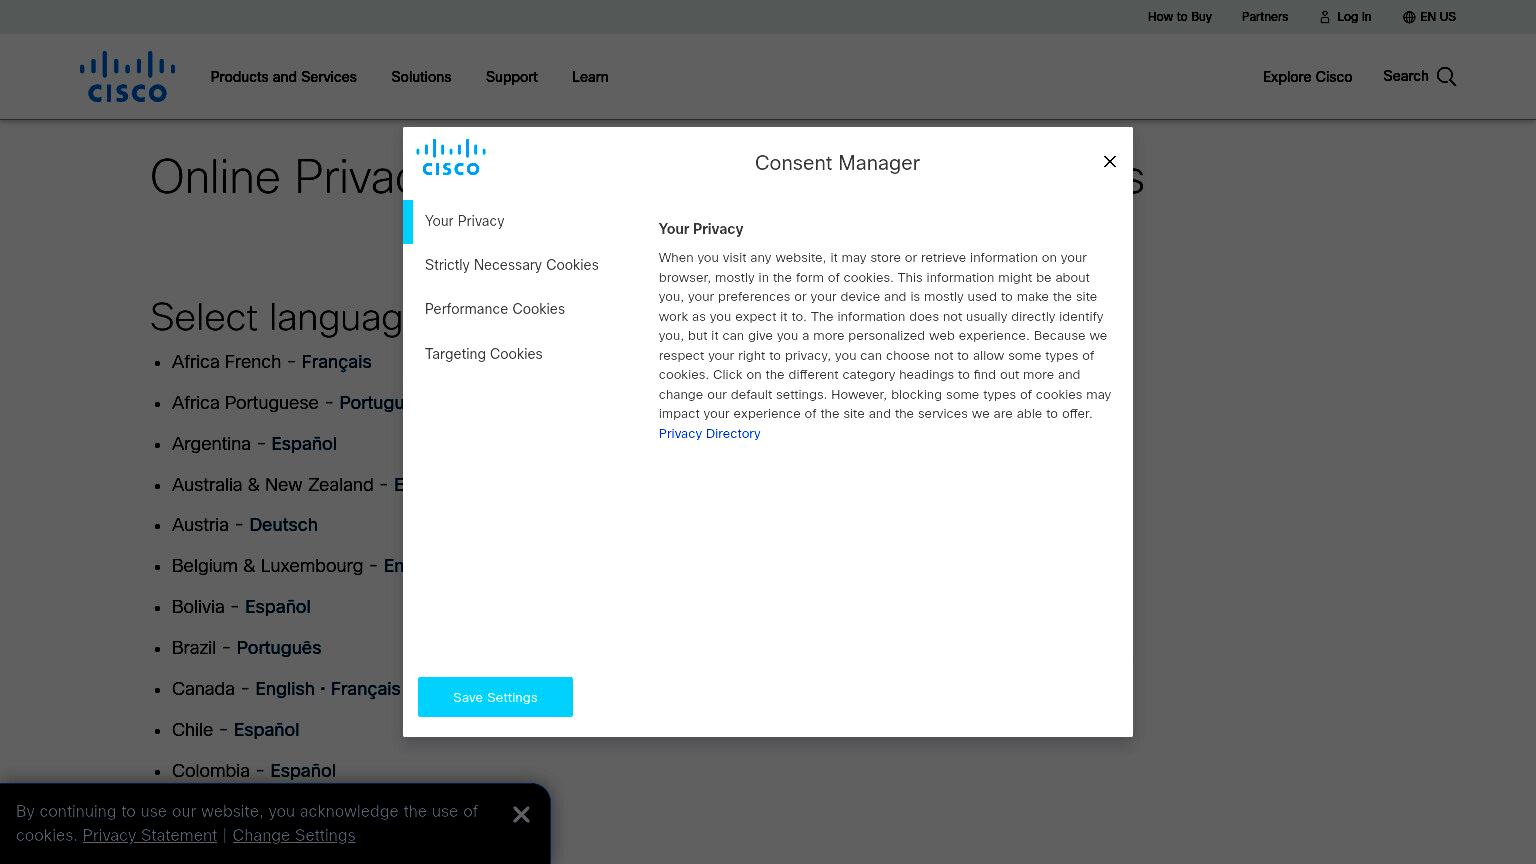This screenshot has width=1536, height=864.
Task: Select Canada Français link
Action: click(365, 689)
